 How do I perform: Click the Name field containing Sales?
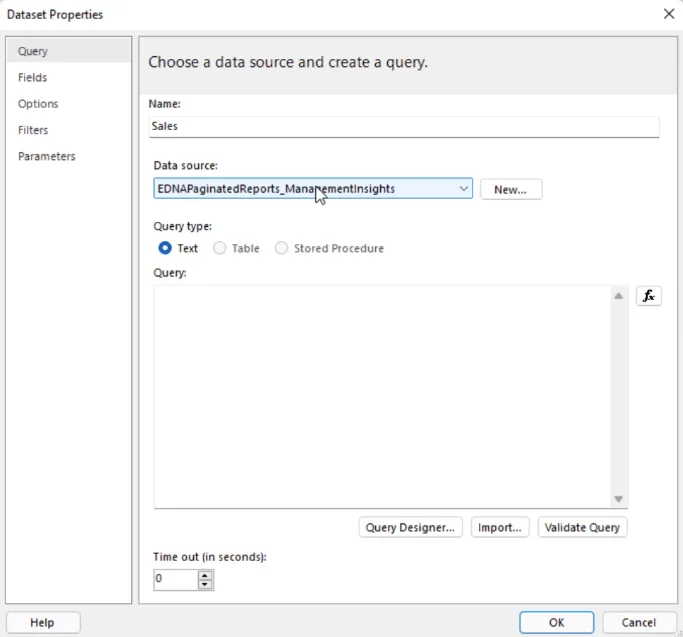(404, 126)
